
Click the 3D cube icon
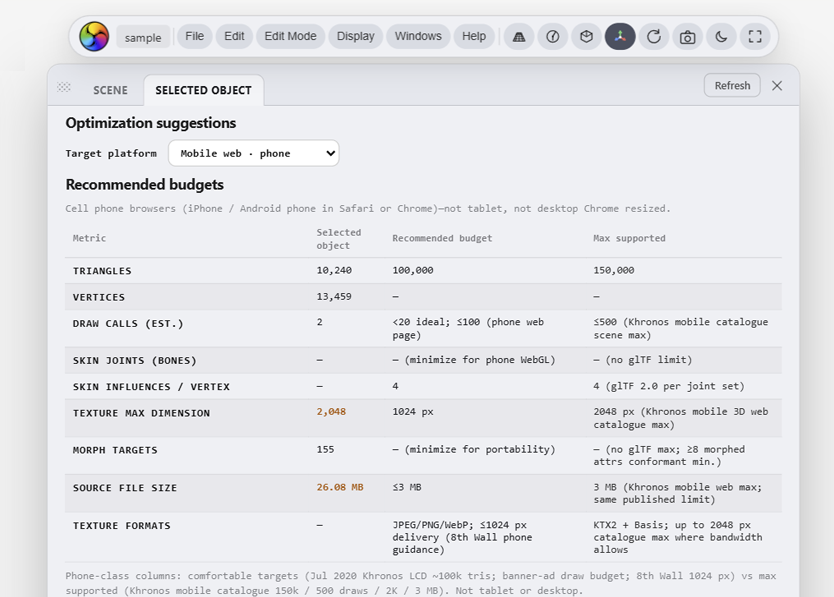tap(586, 37)
